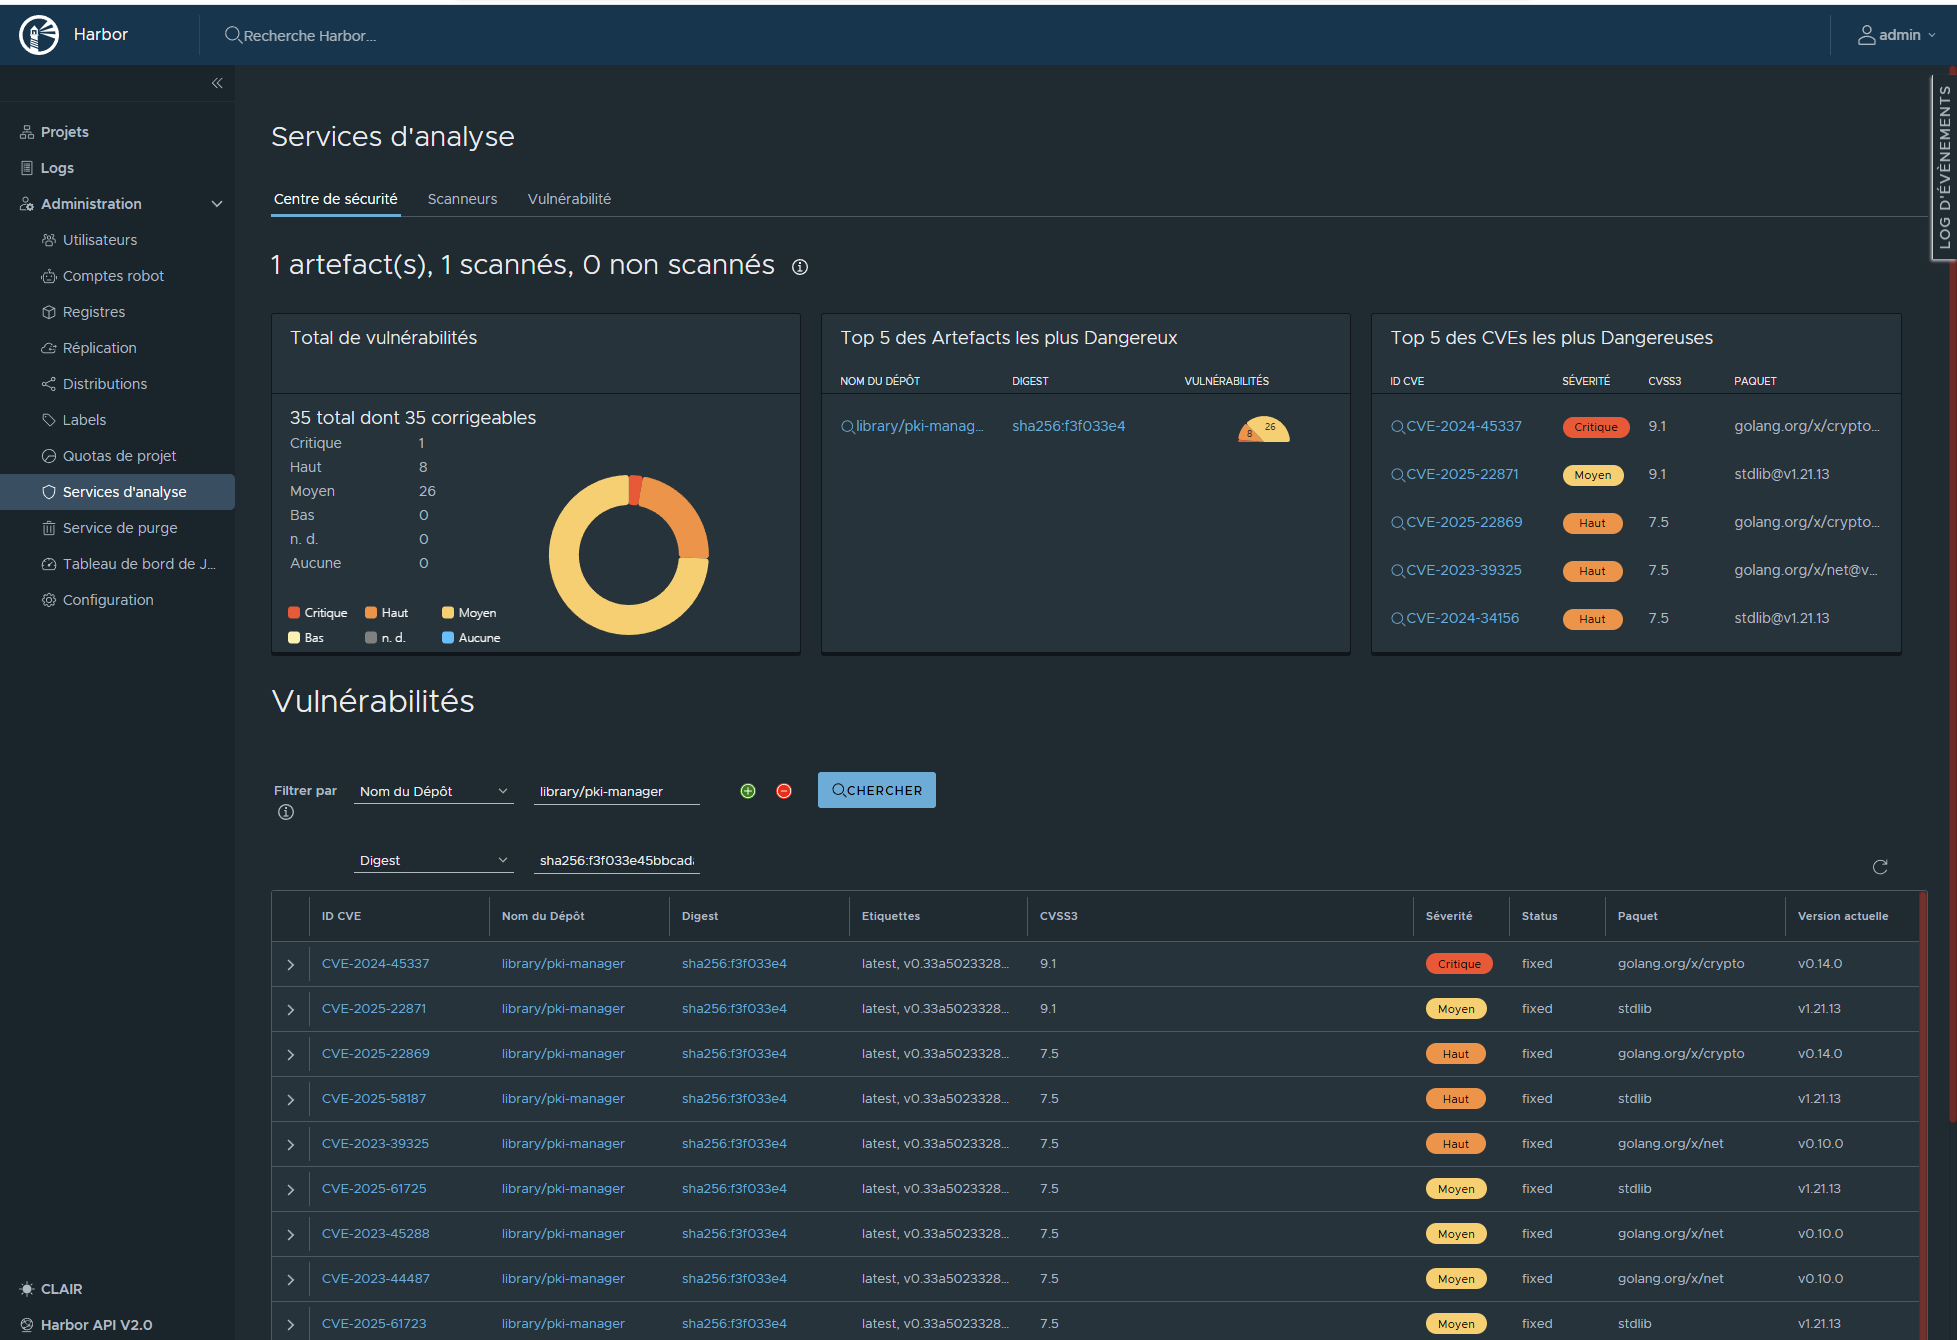This screenshot has width=1957, height=1340.
Task: Switch to the Scanneurs tab
Action: coord(462,199)
